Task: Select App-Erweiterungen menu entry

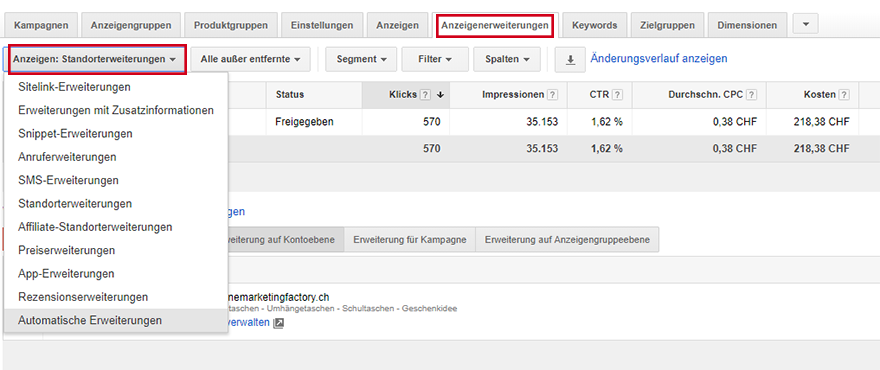Action: (x=116, y=273)
